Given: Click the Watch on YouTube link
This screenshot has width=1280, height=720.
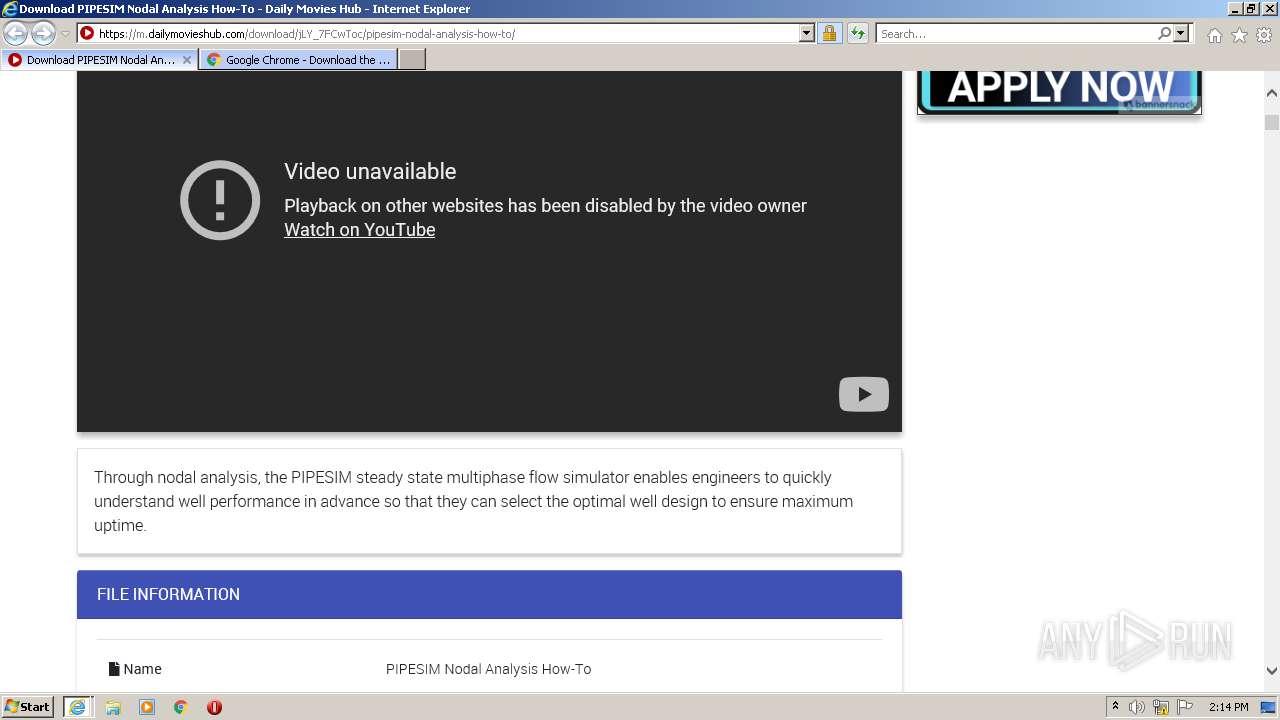Looking at the screenshot, I should point(359,230).
